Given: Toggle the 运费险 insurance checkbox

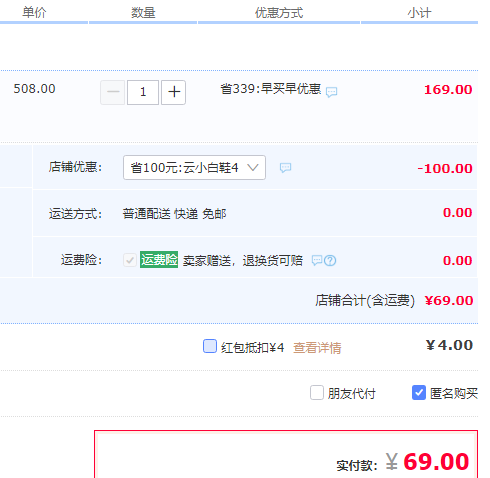Looking at the screenshot, I should click(x=130, y=260).
